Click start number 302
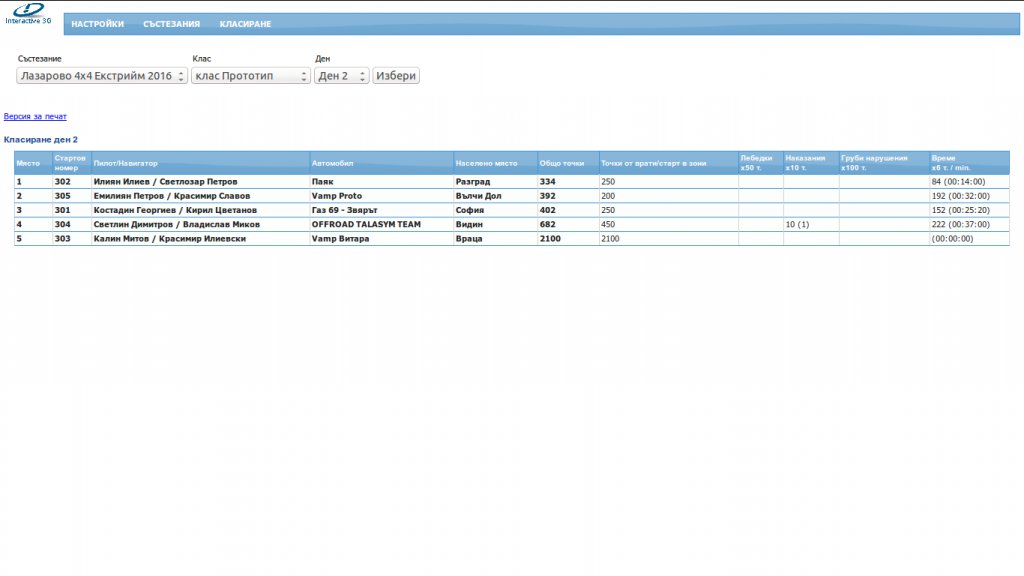The image size is (1024, 576). [63, 182]
